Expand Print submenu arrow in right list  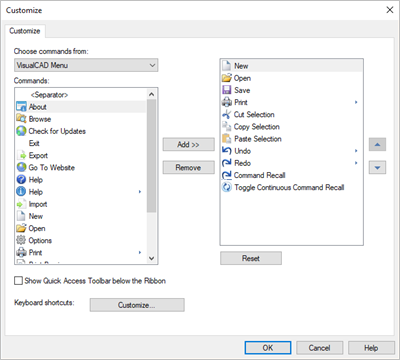click(356, 102)
